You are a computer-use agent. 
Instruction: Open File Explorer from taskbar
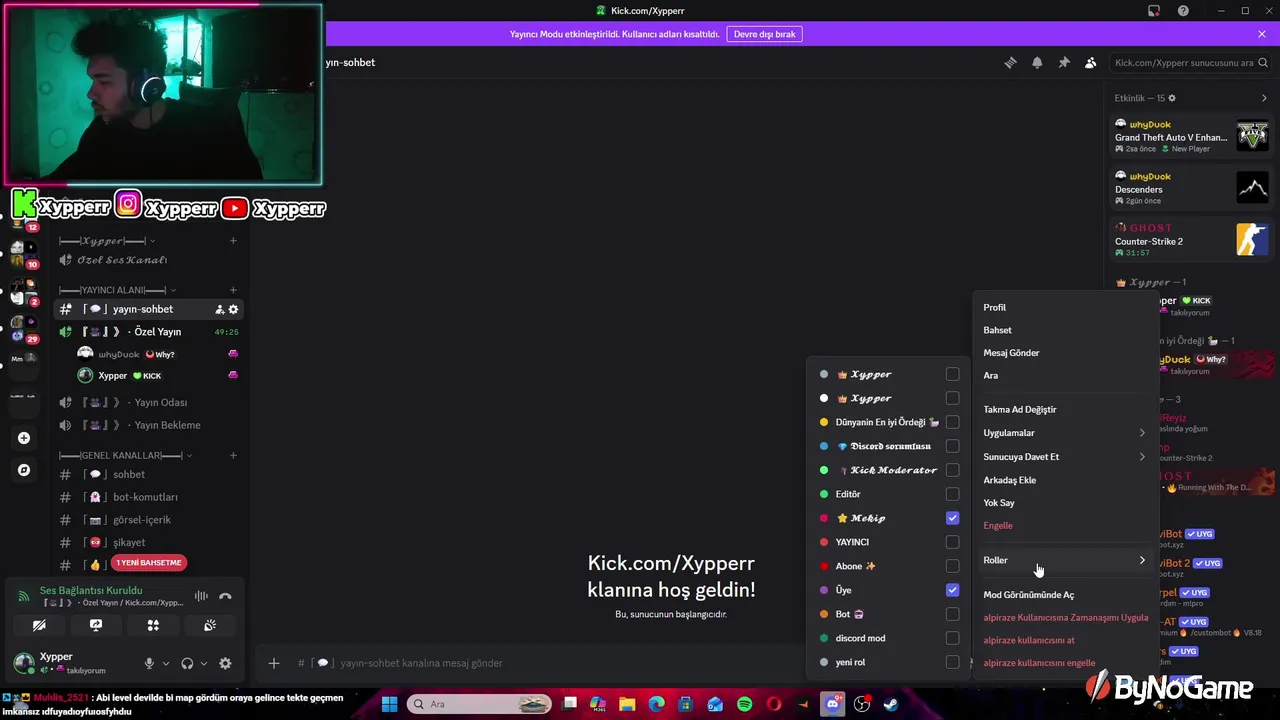point(627,704)
